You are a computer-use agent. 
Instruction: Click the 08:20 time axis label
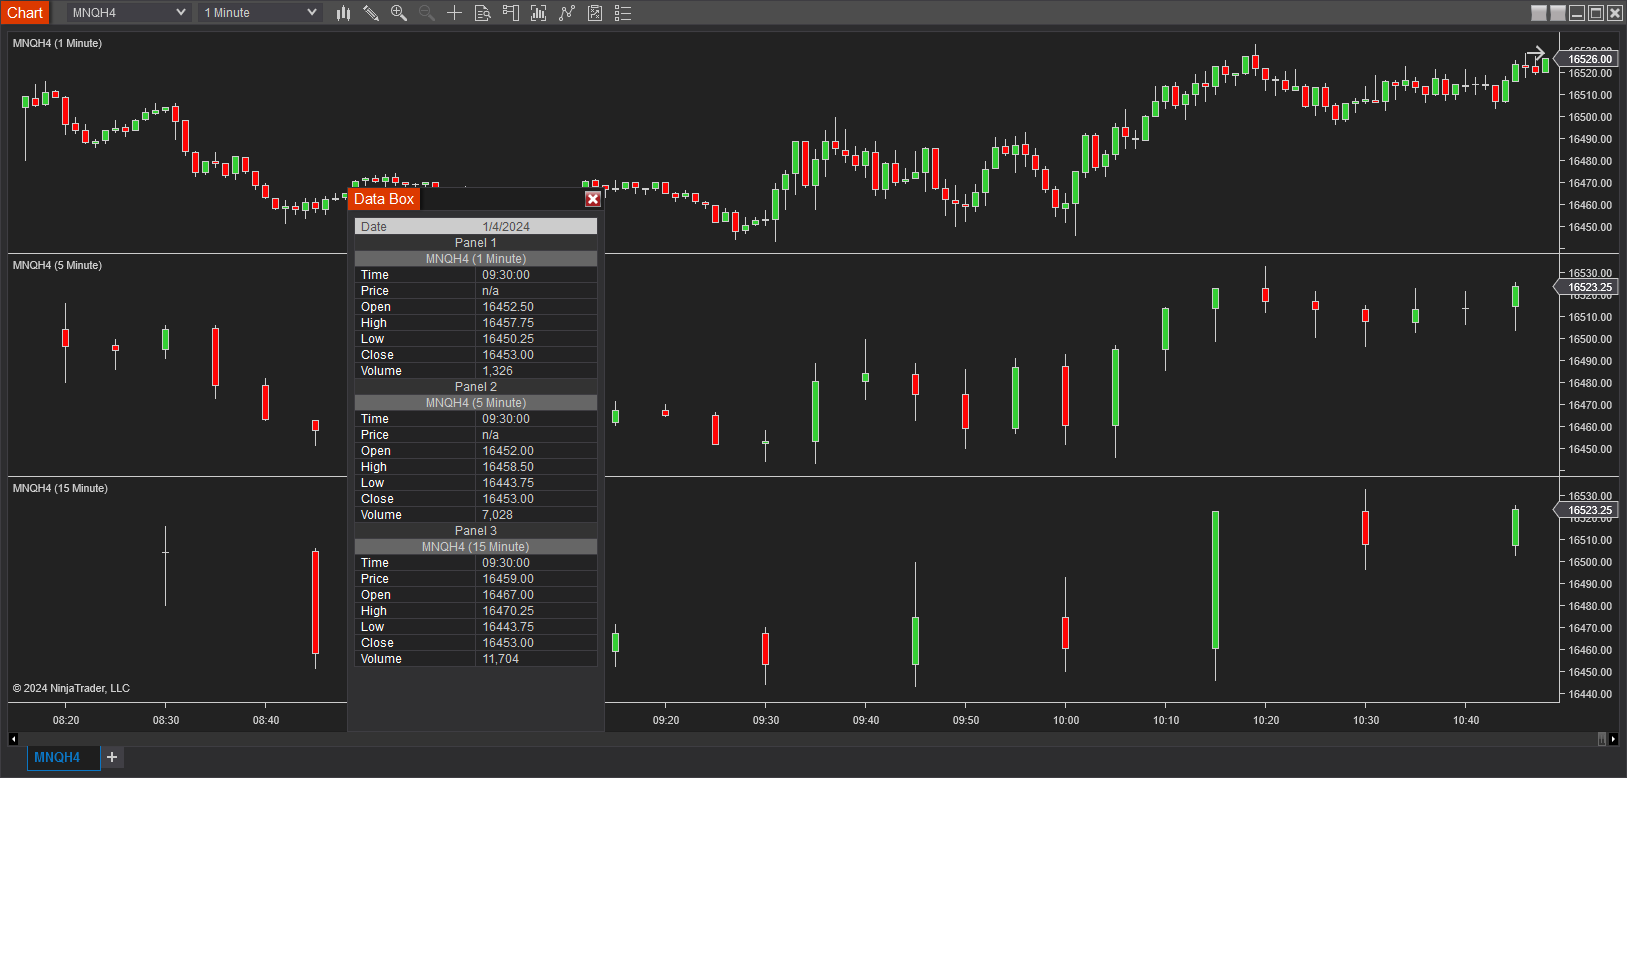[66, 720]
